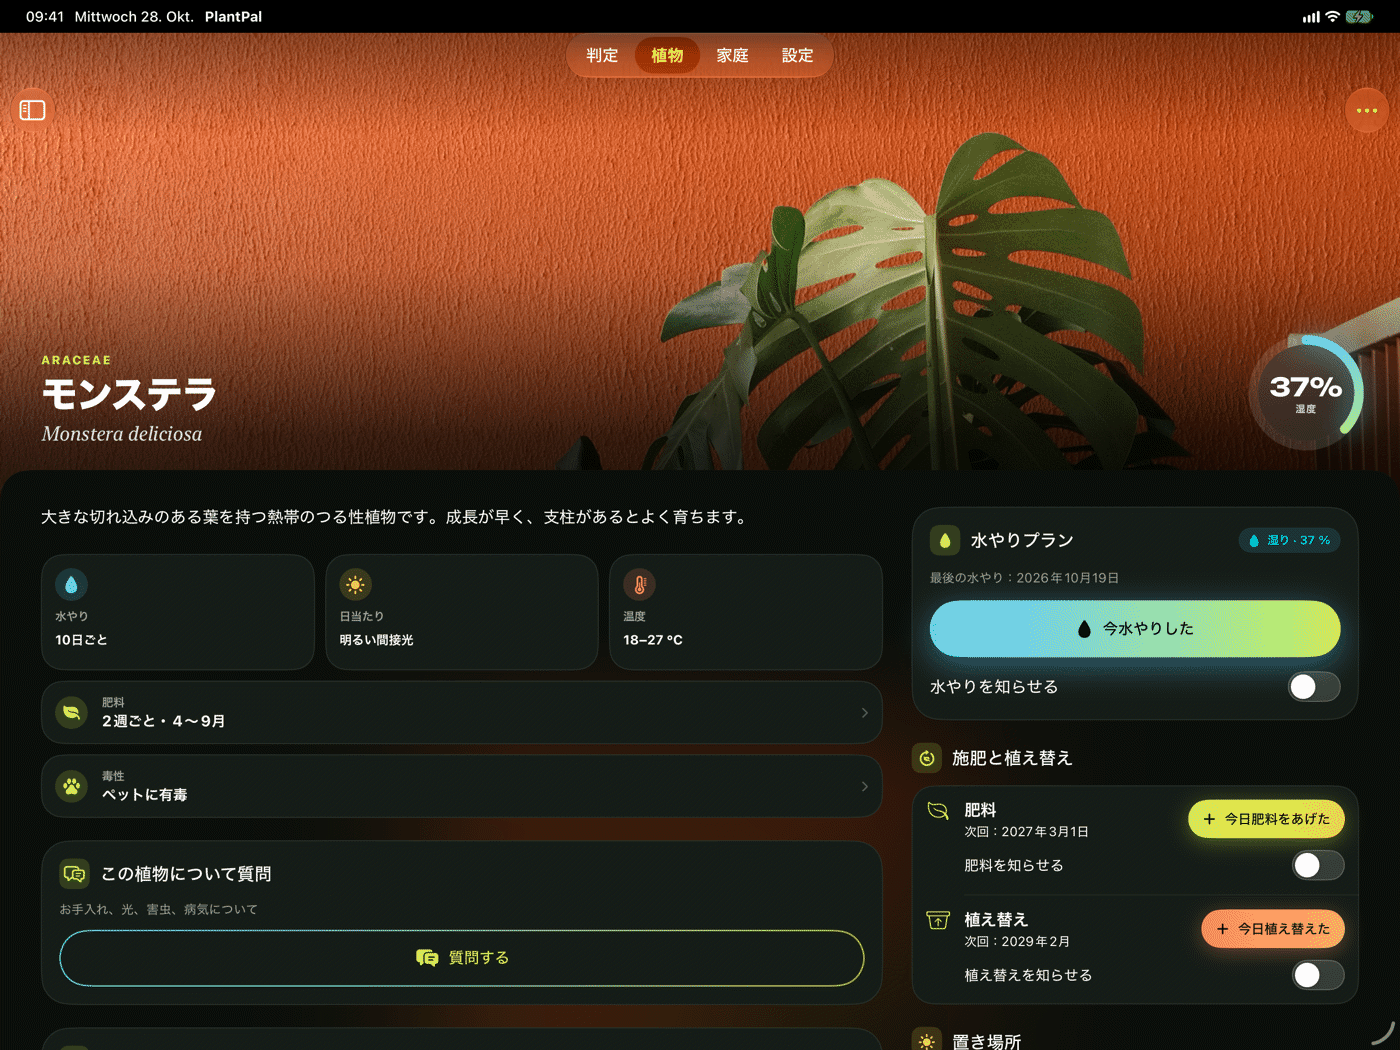1400x1050 pixels.
Task: Toggle 肥料を知らせる switch
Action: tap(1318, 865)
